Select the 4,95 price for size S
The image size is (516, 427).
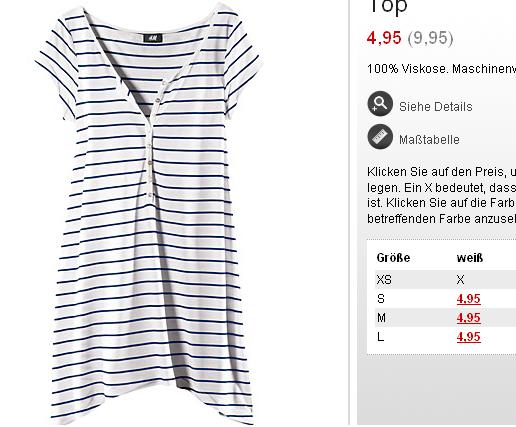tap(469, 299)
